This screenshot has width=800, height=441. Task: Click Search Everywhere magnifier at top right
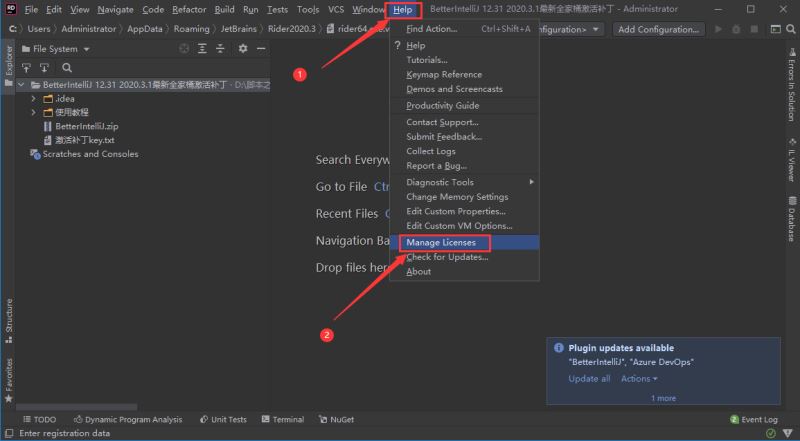[791, 29]
